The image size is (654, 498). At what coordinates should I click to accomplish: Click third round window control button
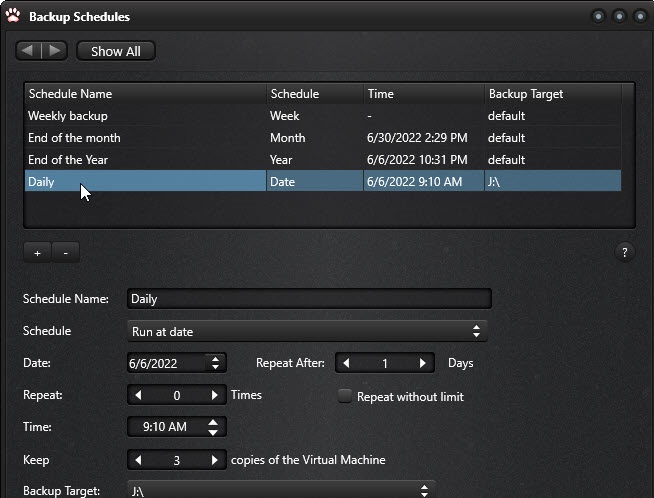coord(640,16)
